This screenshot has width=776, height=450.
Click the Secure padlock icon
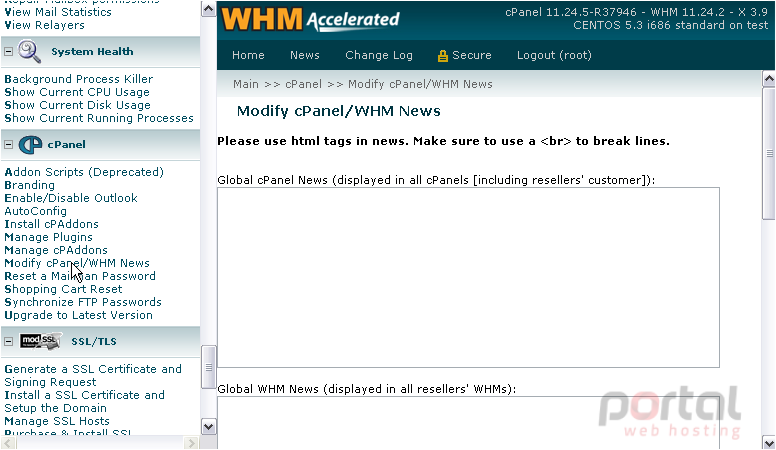(x=442, y=56)
